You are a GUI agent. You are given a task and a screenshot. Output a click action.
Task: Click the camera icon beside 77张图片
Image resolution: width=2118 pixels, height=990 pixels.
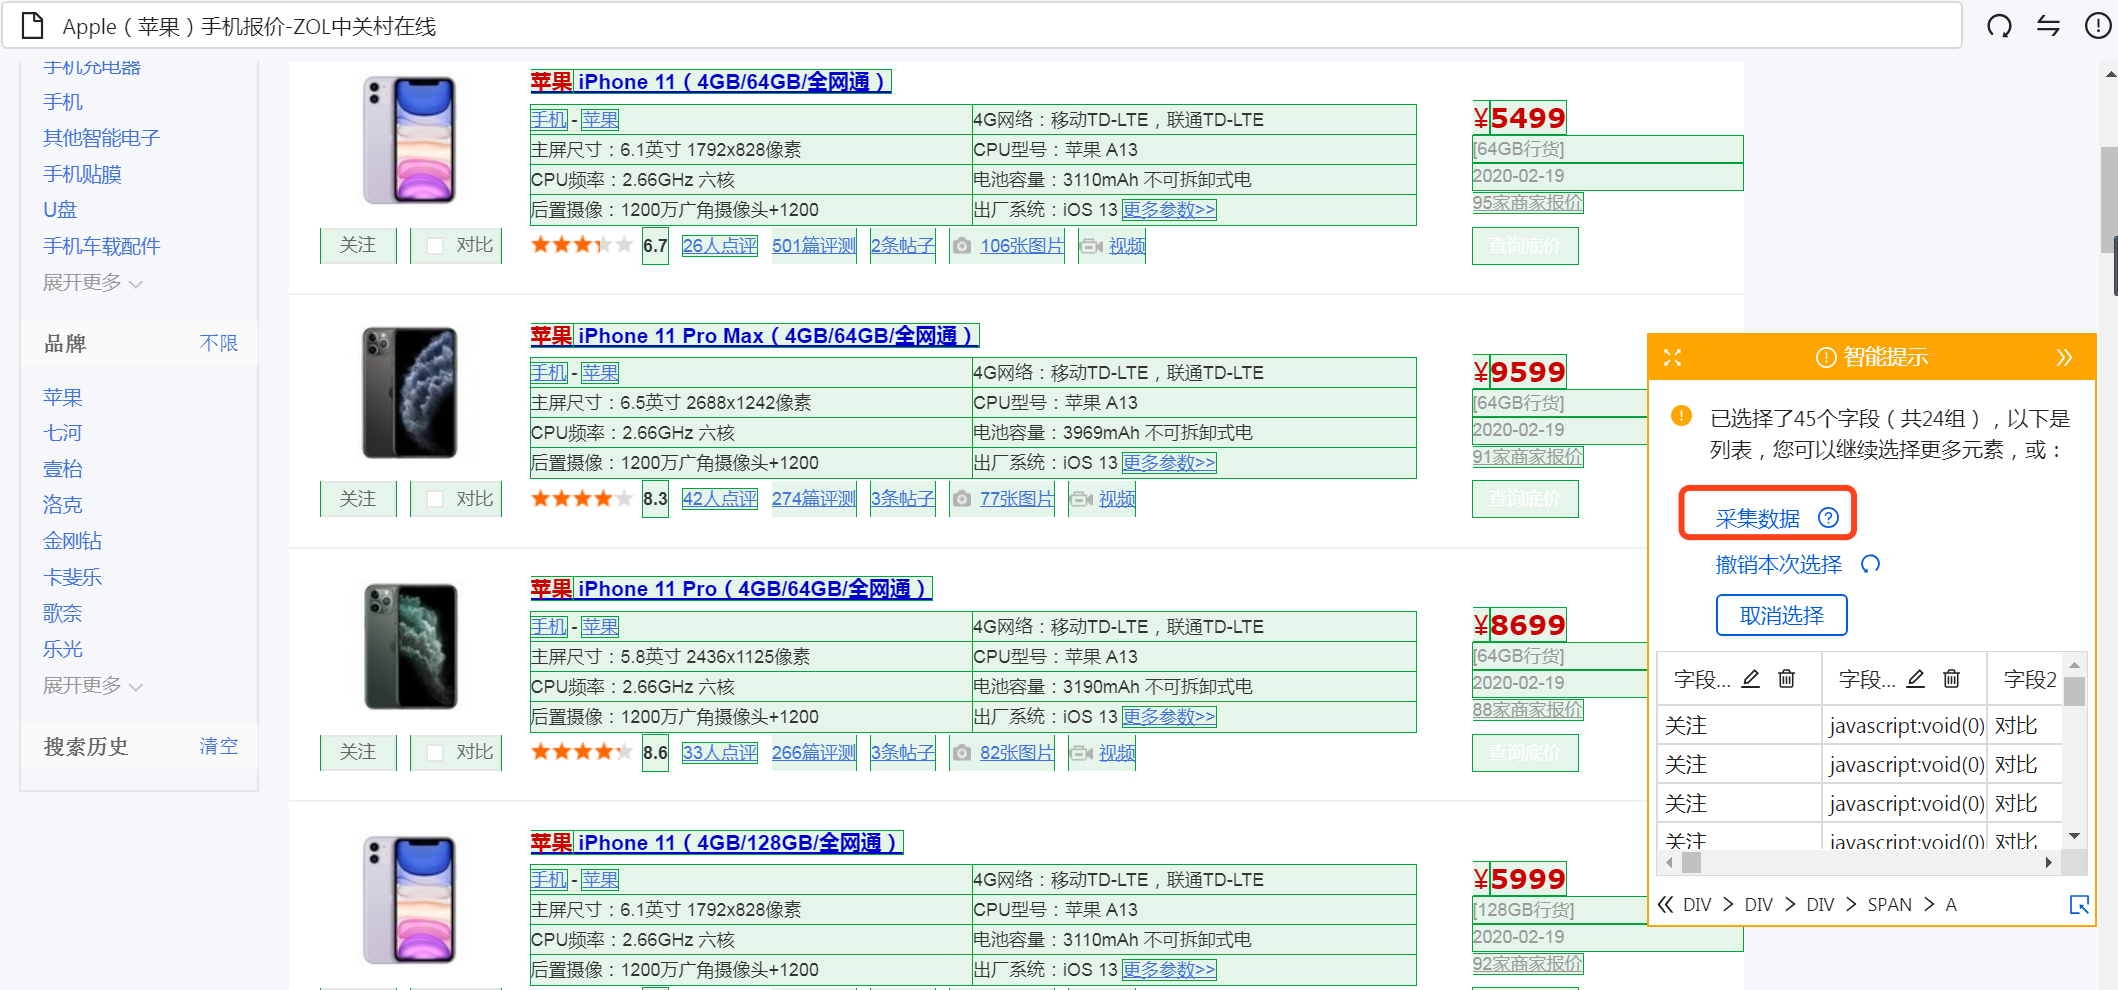click(961, 499)
